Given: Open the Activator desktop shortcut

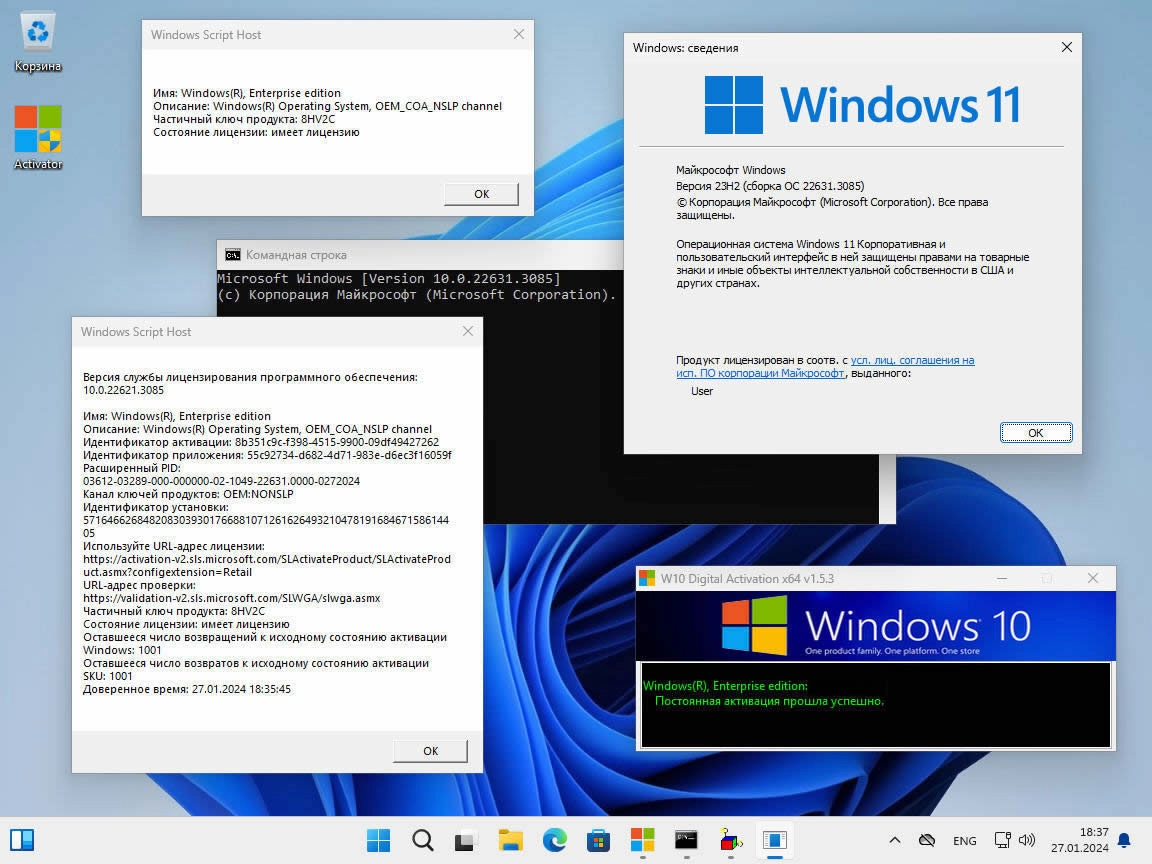Looking at the screenshot, I should tap(37, 138).
